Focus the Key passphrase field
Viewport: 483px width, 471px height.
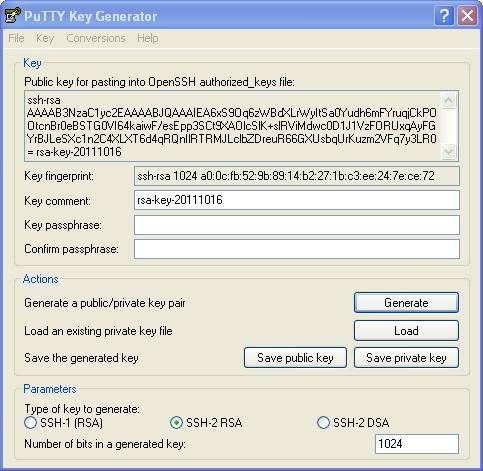click(297, 225)
